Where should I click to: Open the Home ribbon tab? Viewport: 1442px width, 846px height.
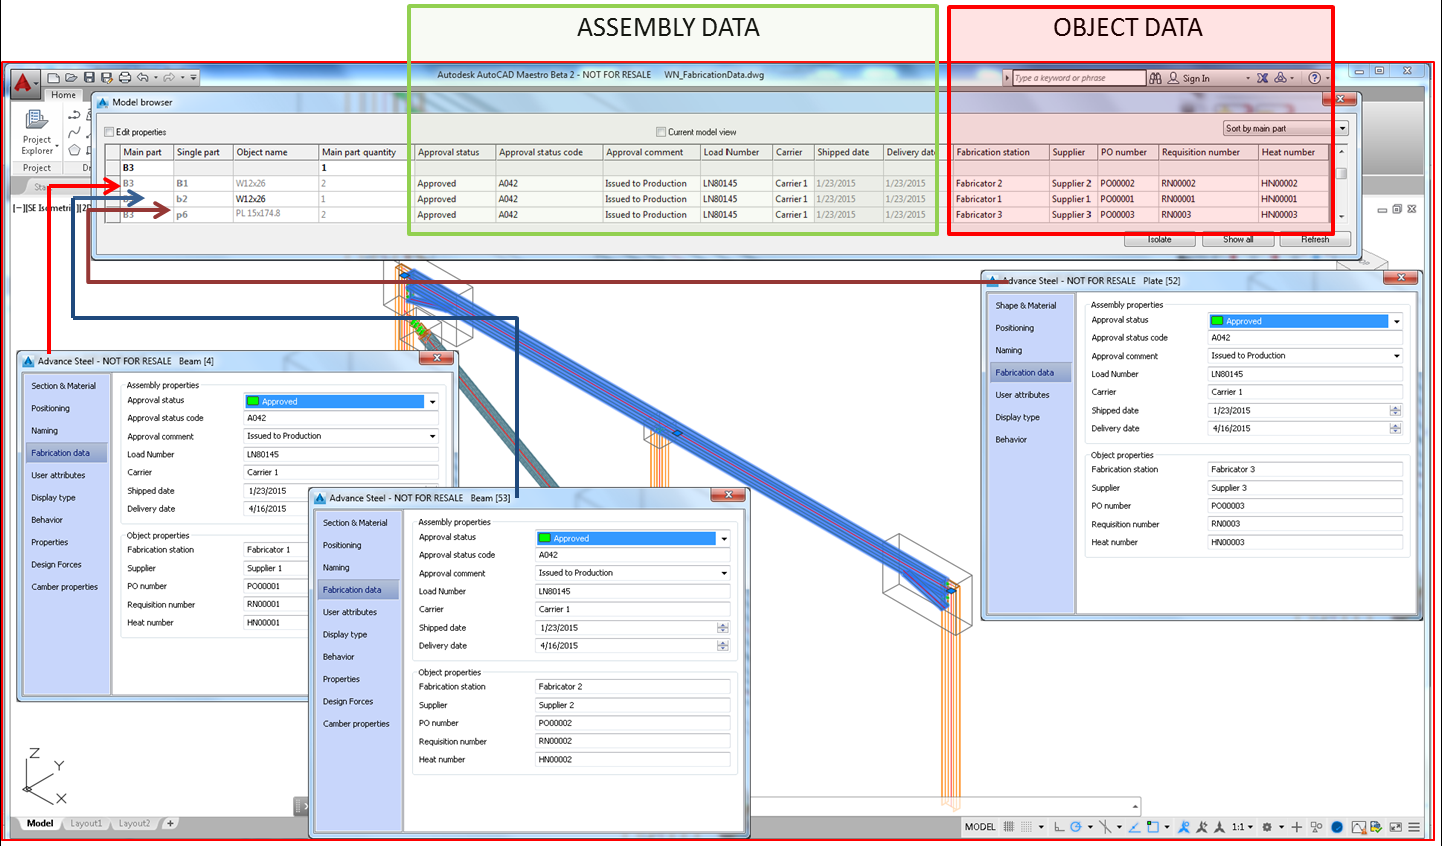click(x=64, y=95)
